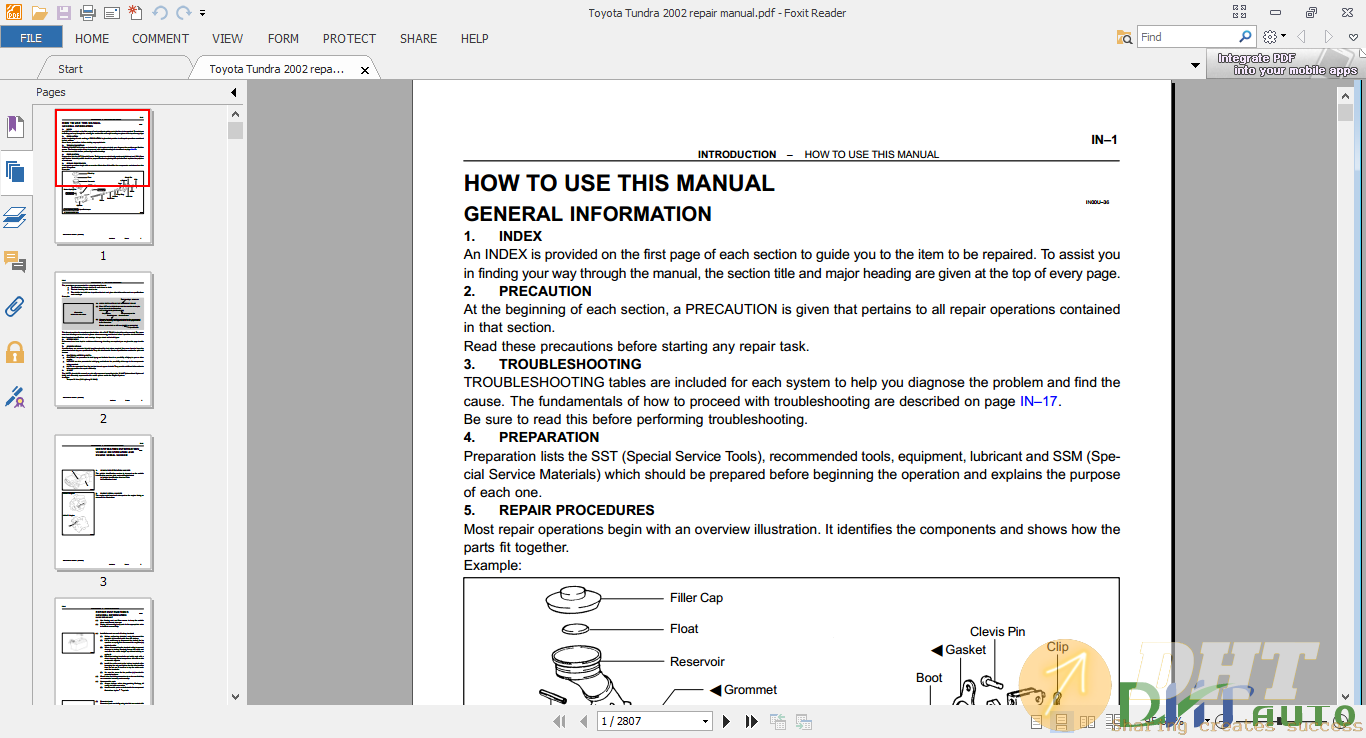The width and height of the screenshot is (1366, 738).
Task: Select page 2 thumbnail
Action: [103, 340]
